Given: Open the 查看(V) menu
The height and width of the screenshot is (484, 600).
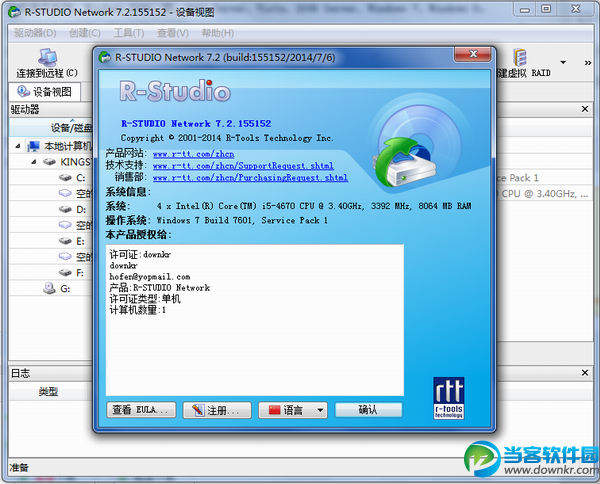Looking at the screenshot, I should click(x=173, y=33).
